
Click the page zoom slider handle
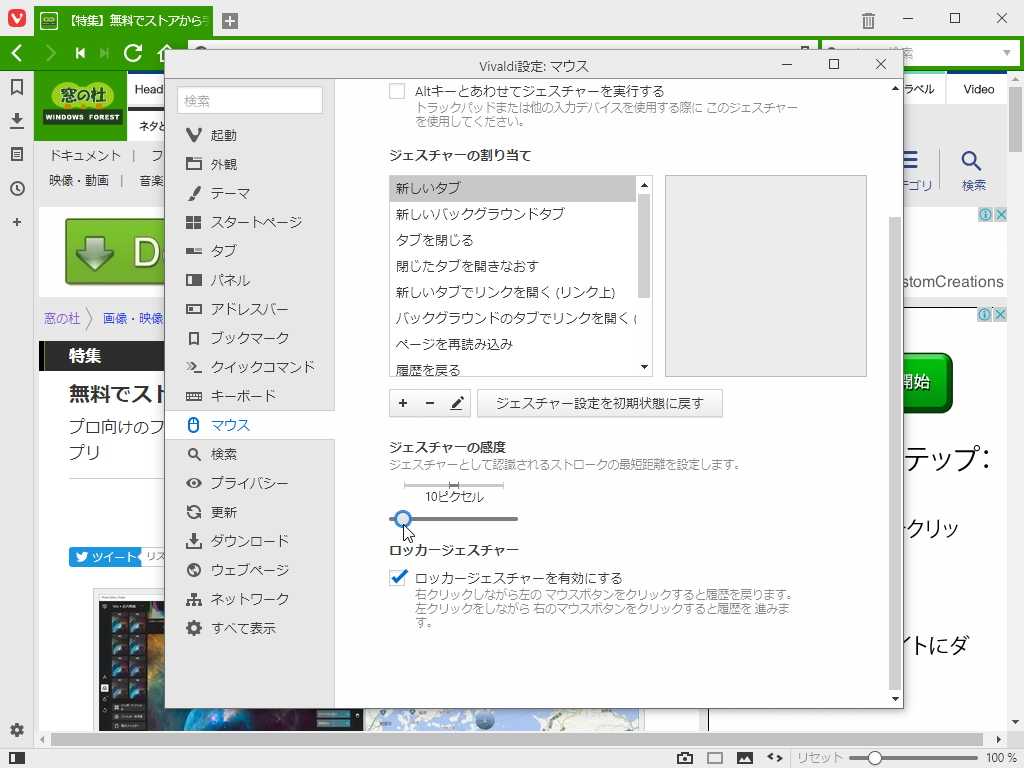coord(874,758)
